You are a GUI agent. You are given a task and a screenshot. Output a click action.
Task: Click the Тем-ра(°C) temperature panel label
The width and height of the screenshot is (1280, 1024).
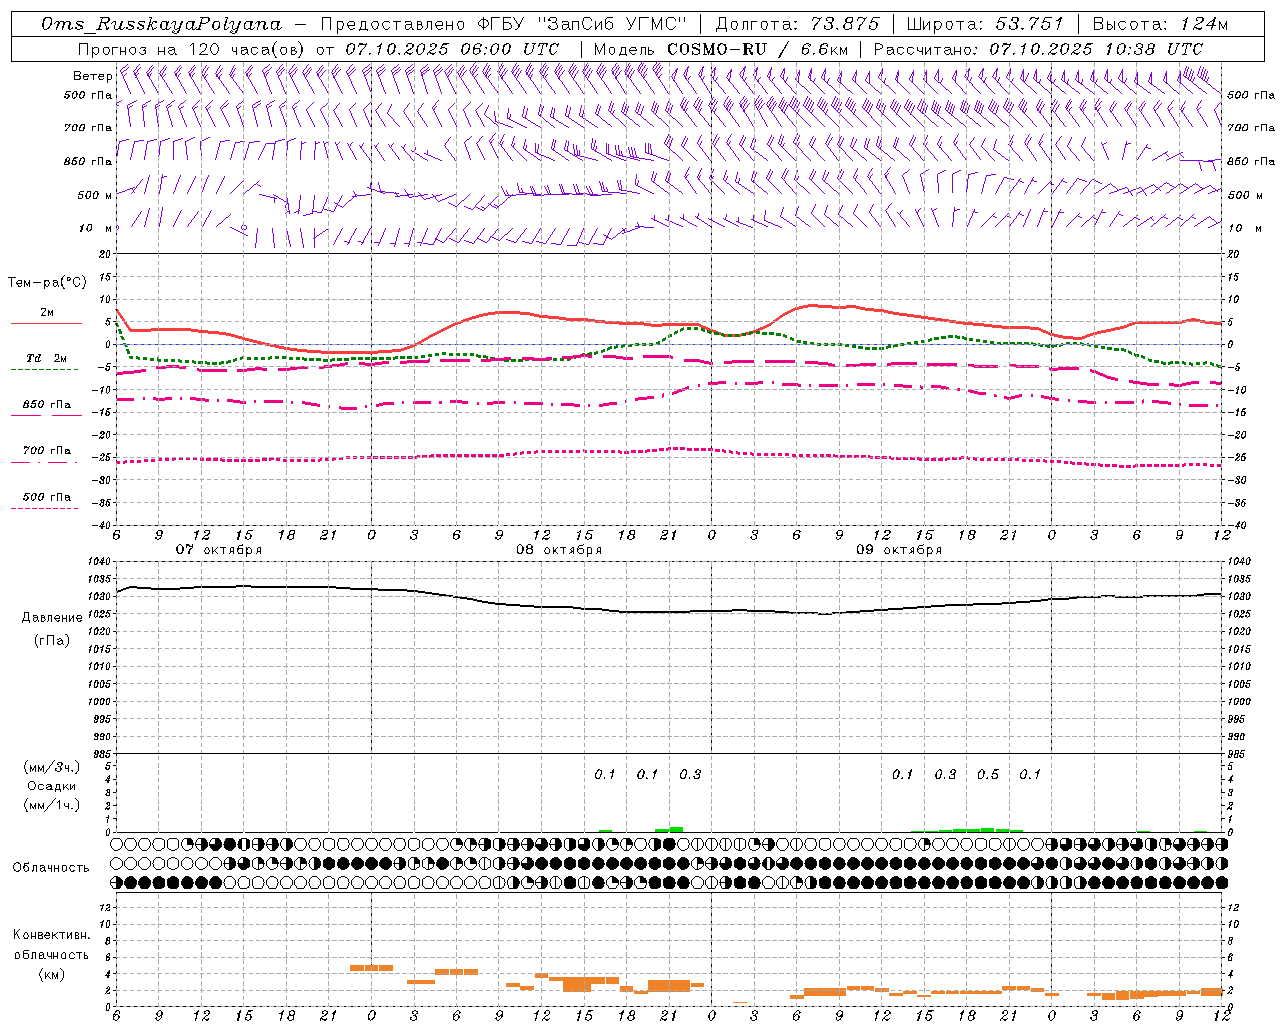click(47, 283)
